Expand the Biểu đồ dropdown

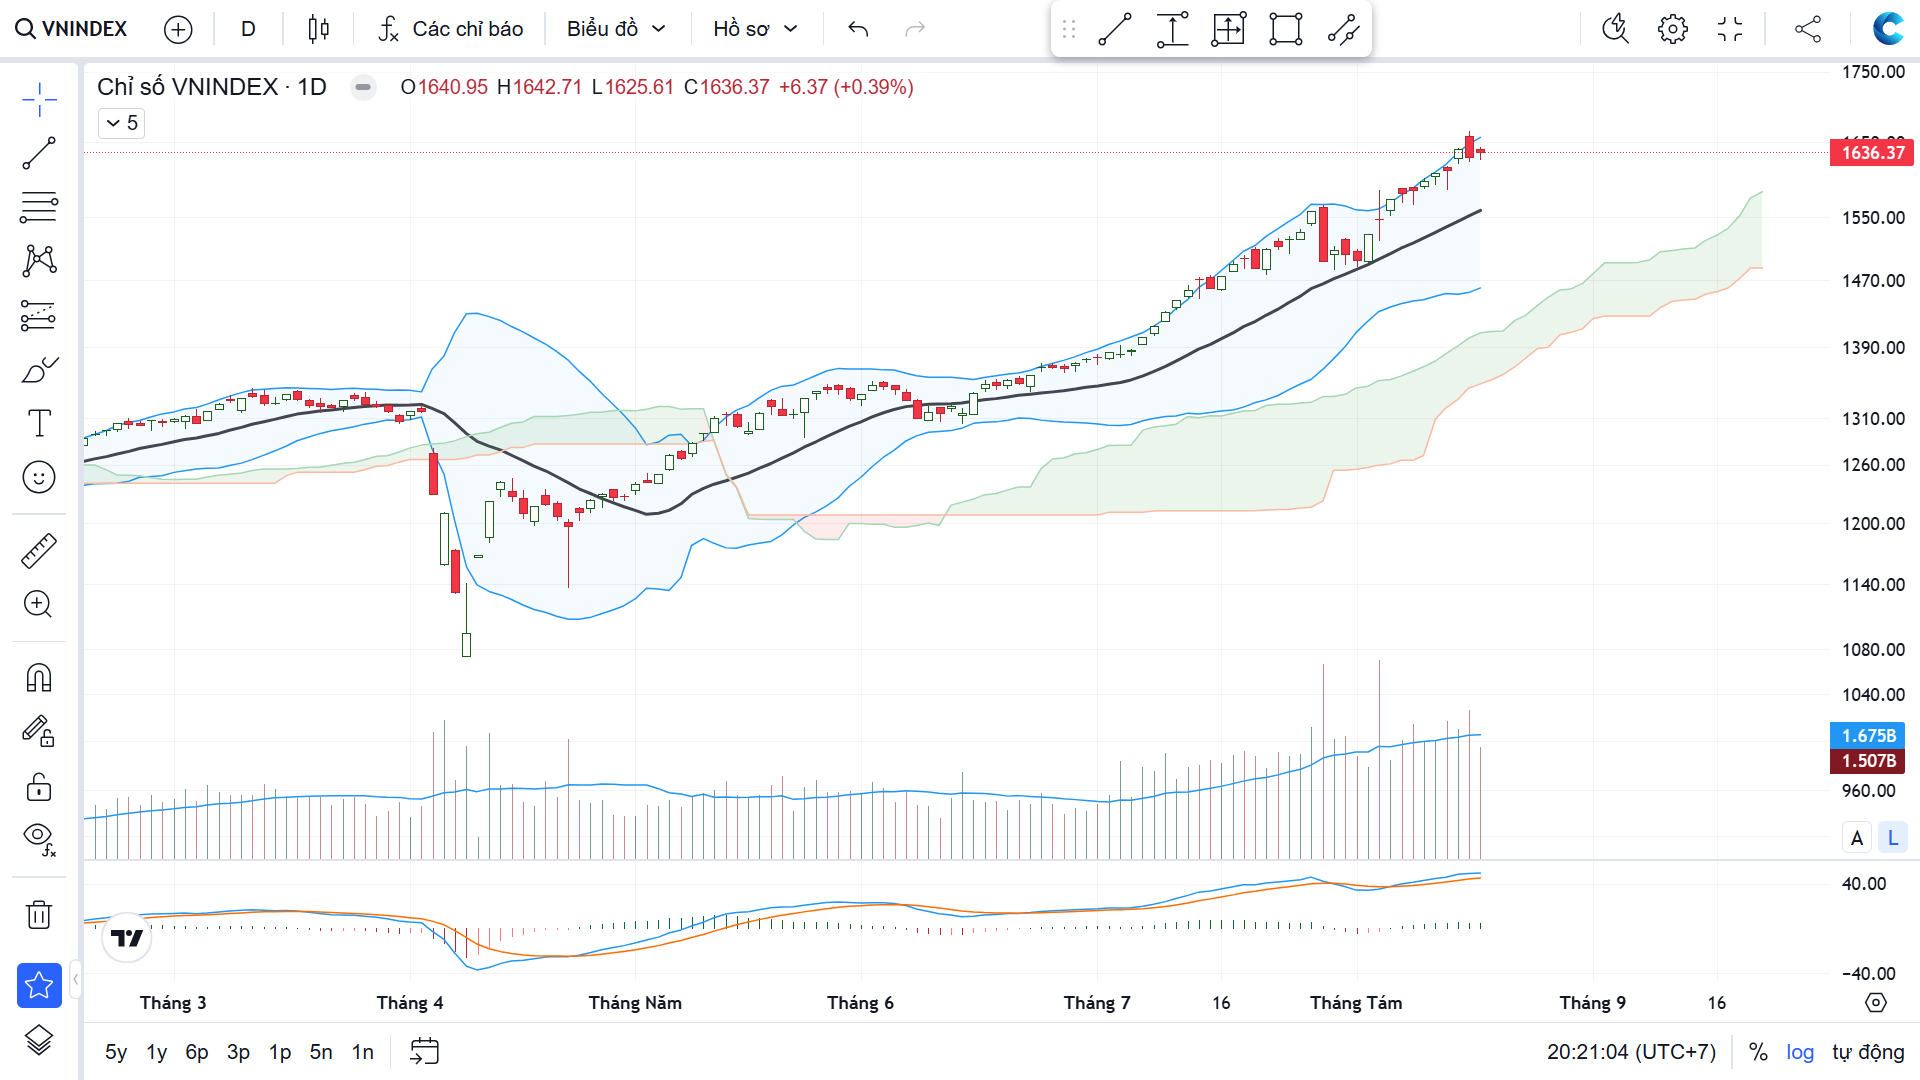tap(616, 29)
